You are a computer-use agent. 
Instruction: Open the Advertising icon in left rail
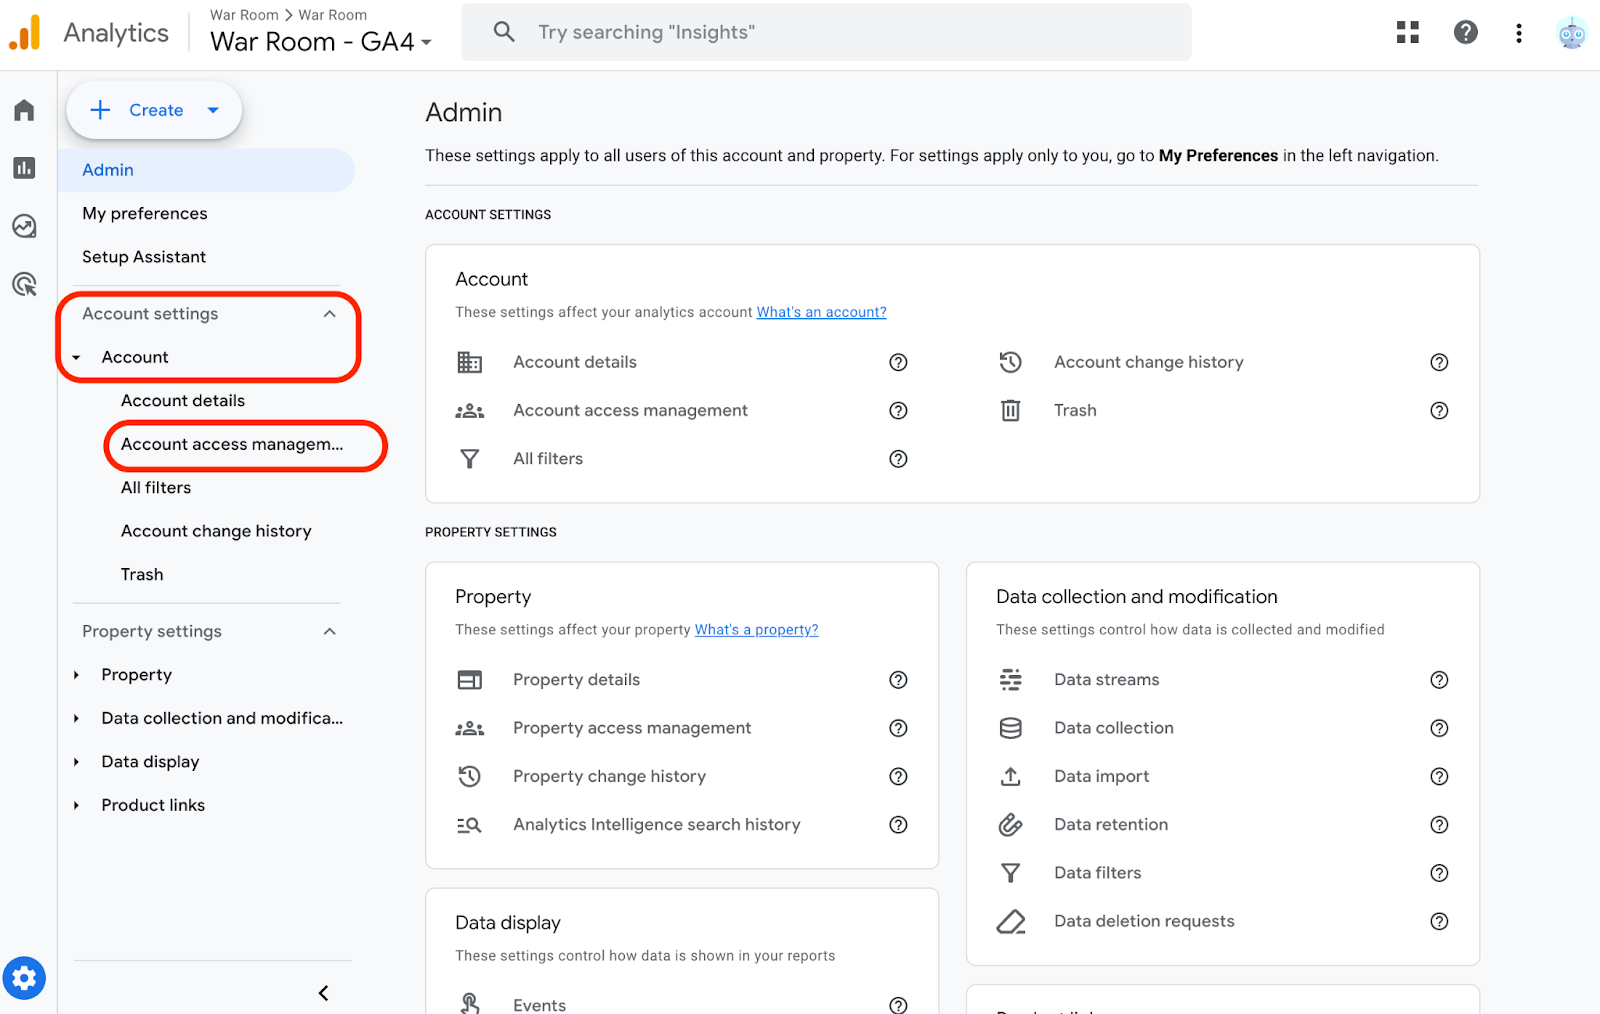(24, 285)
